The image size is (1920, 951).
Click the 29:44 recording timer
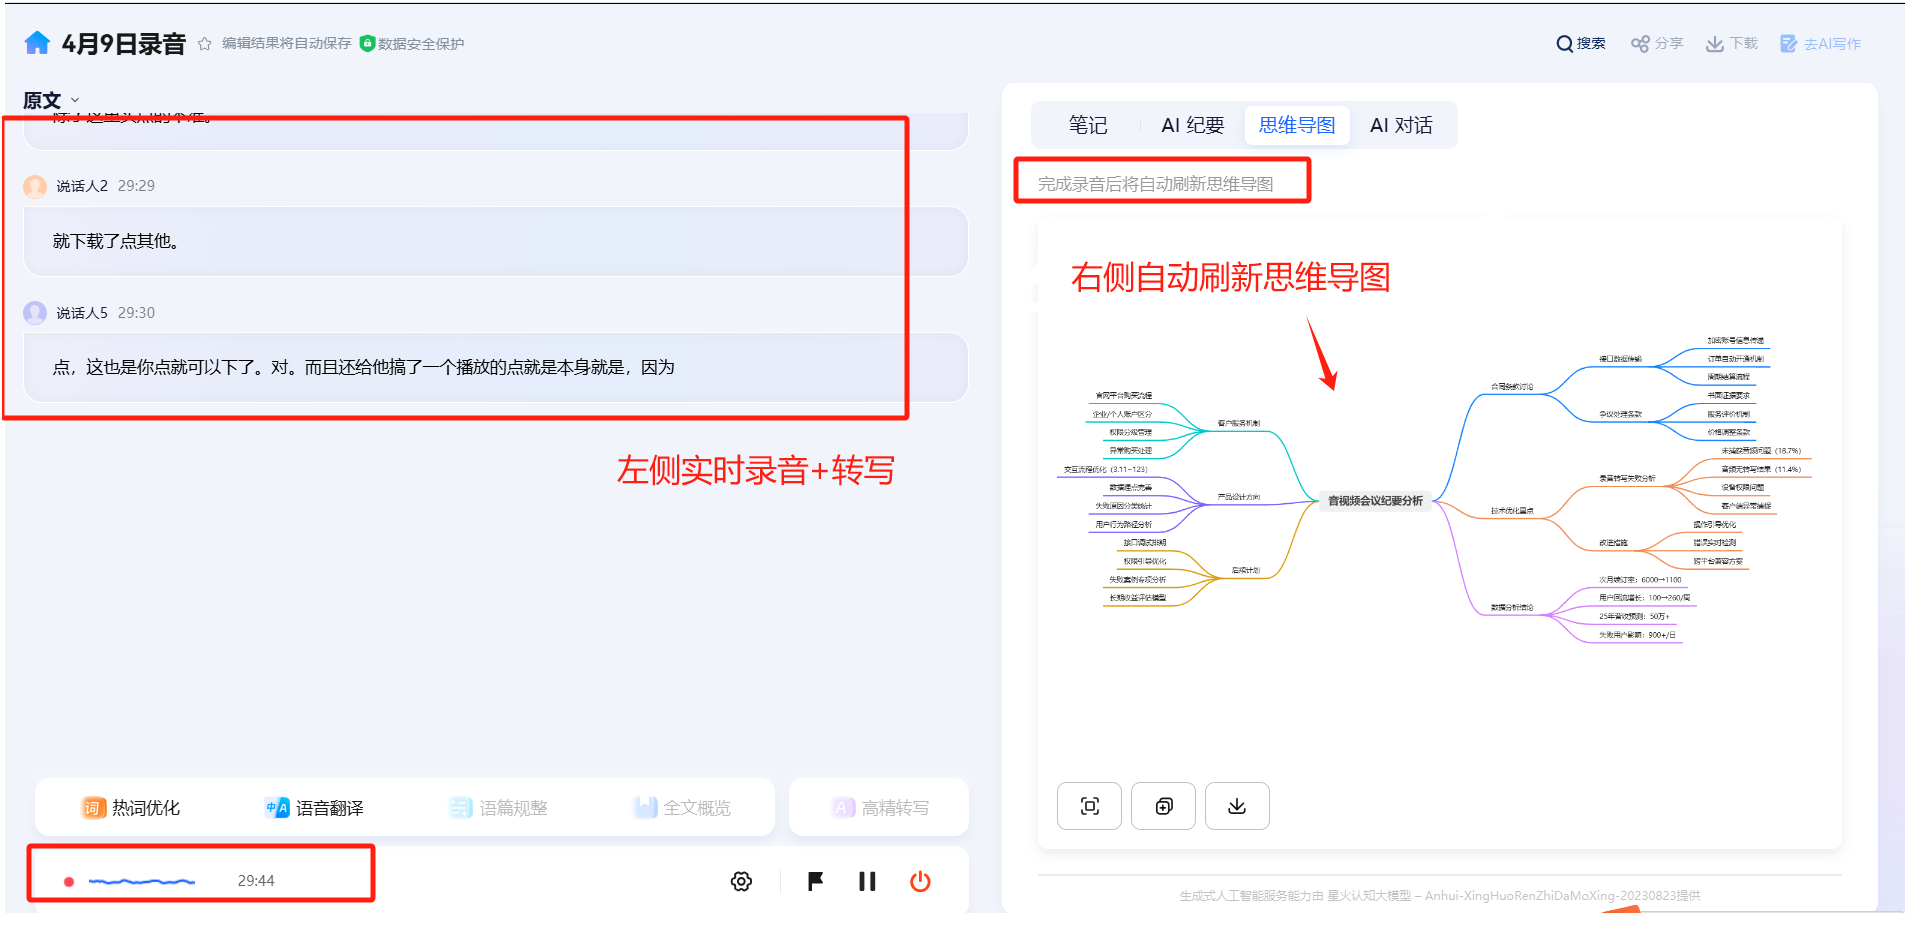coord(256,881)
